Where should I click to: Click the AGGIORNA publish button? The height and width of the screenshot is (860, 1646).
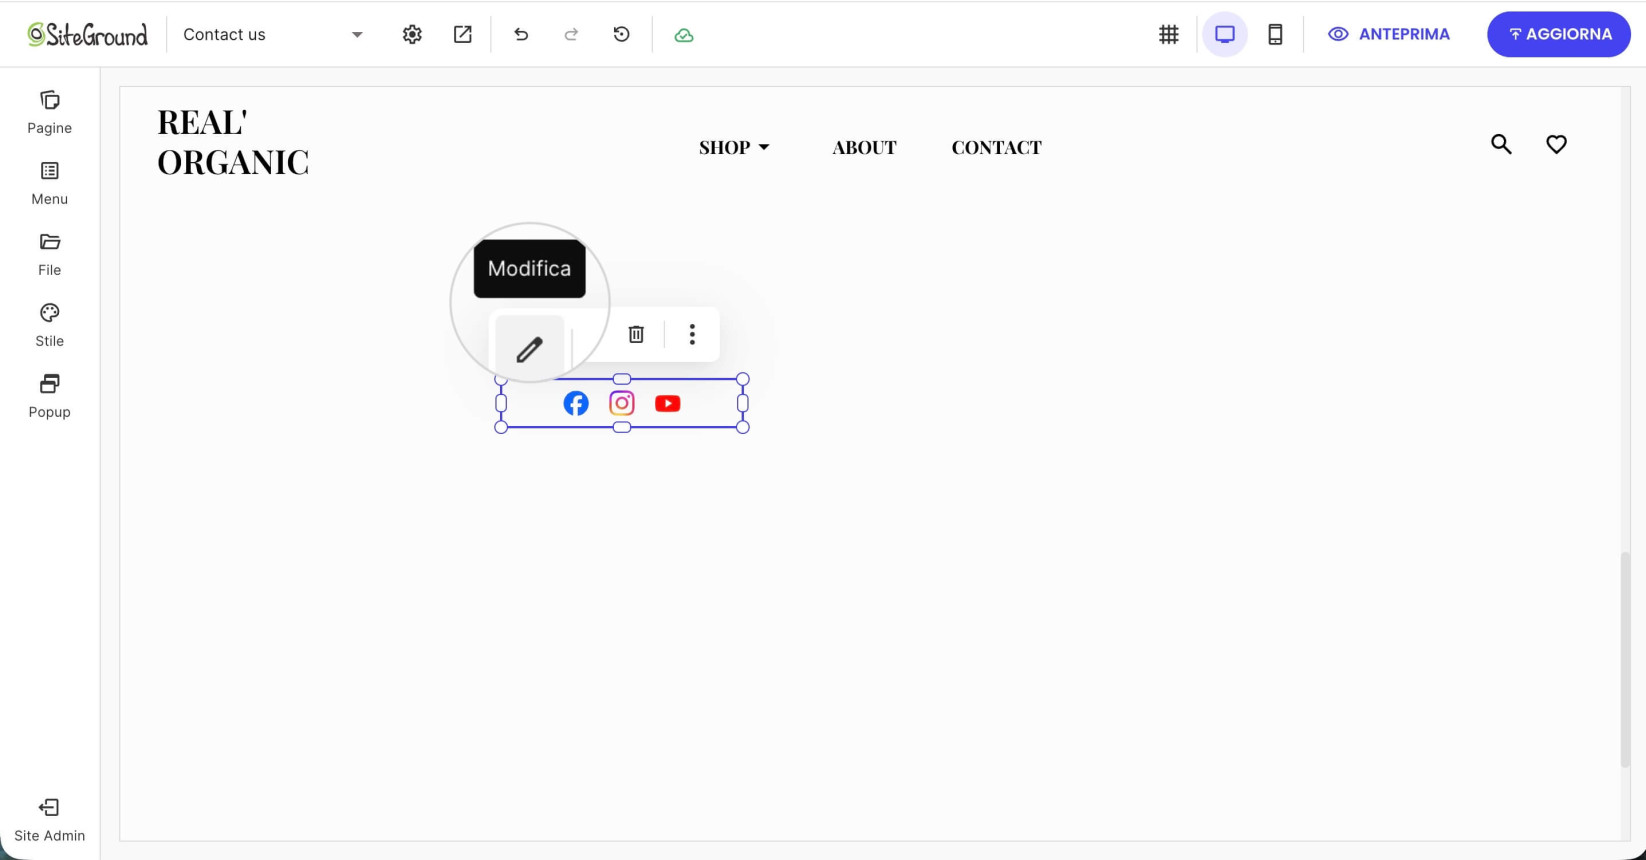tap(1559, 34)
